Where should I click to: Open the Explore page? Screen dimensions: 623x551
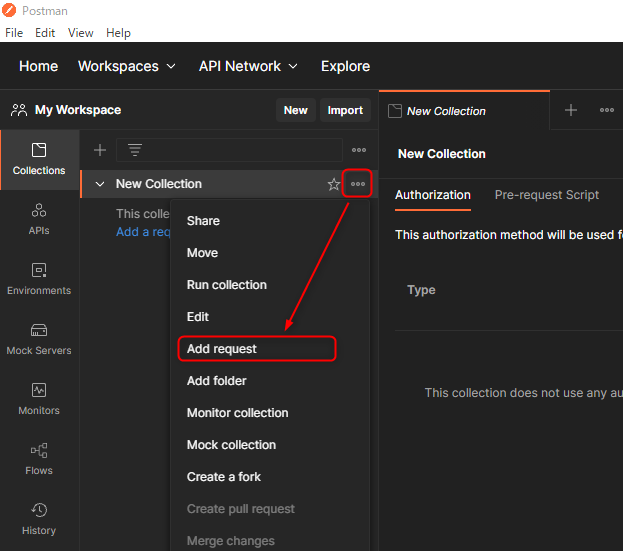tap(345, 66)
